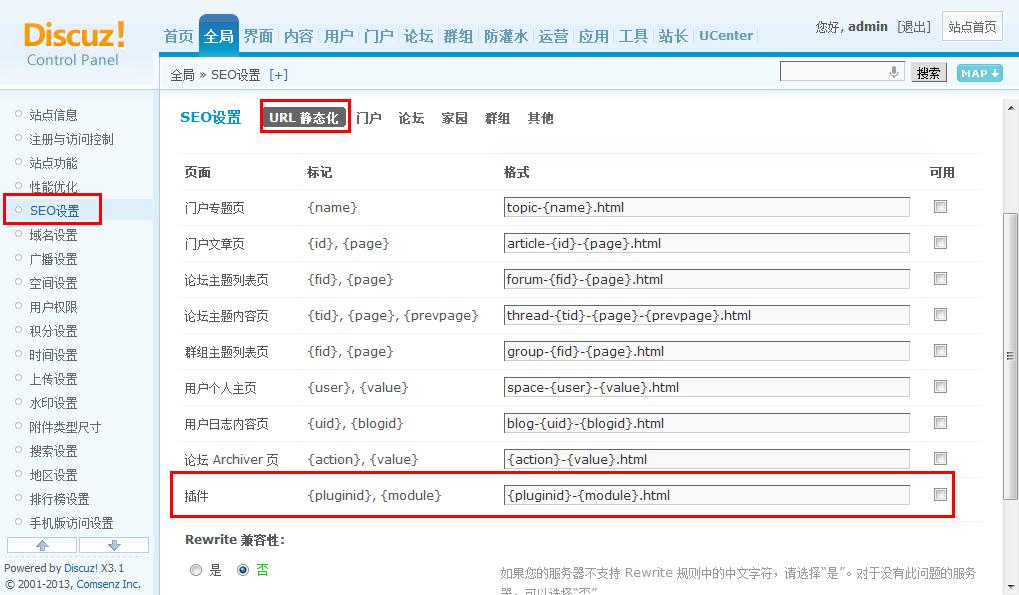
Task: Enable 可用 for 用户日志内容页
Action: click(x=939, y=422)
